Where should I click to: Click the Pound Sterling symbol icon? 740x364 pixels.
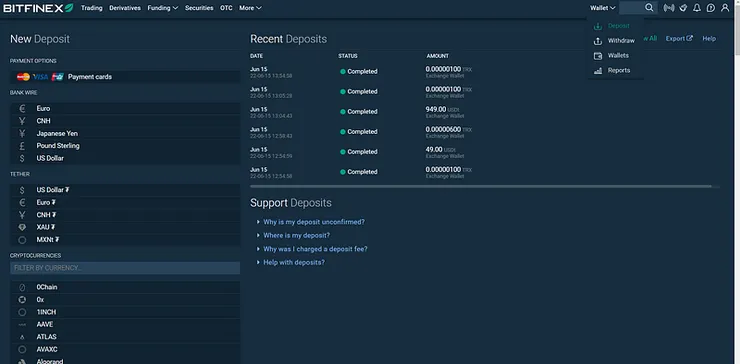coord(22,146)
